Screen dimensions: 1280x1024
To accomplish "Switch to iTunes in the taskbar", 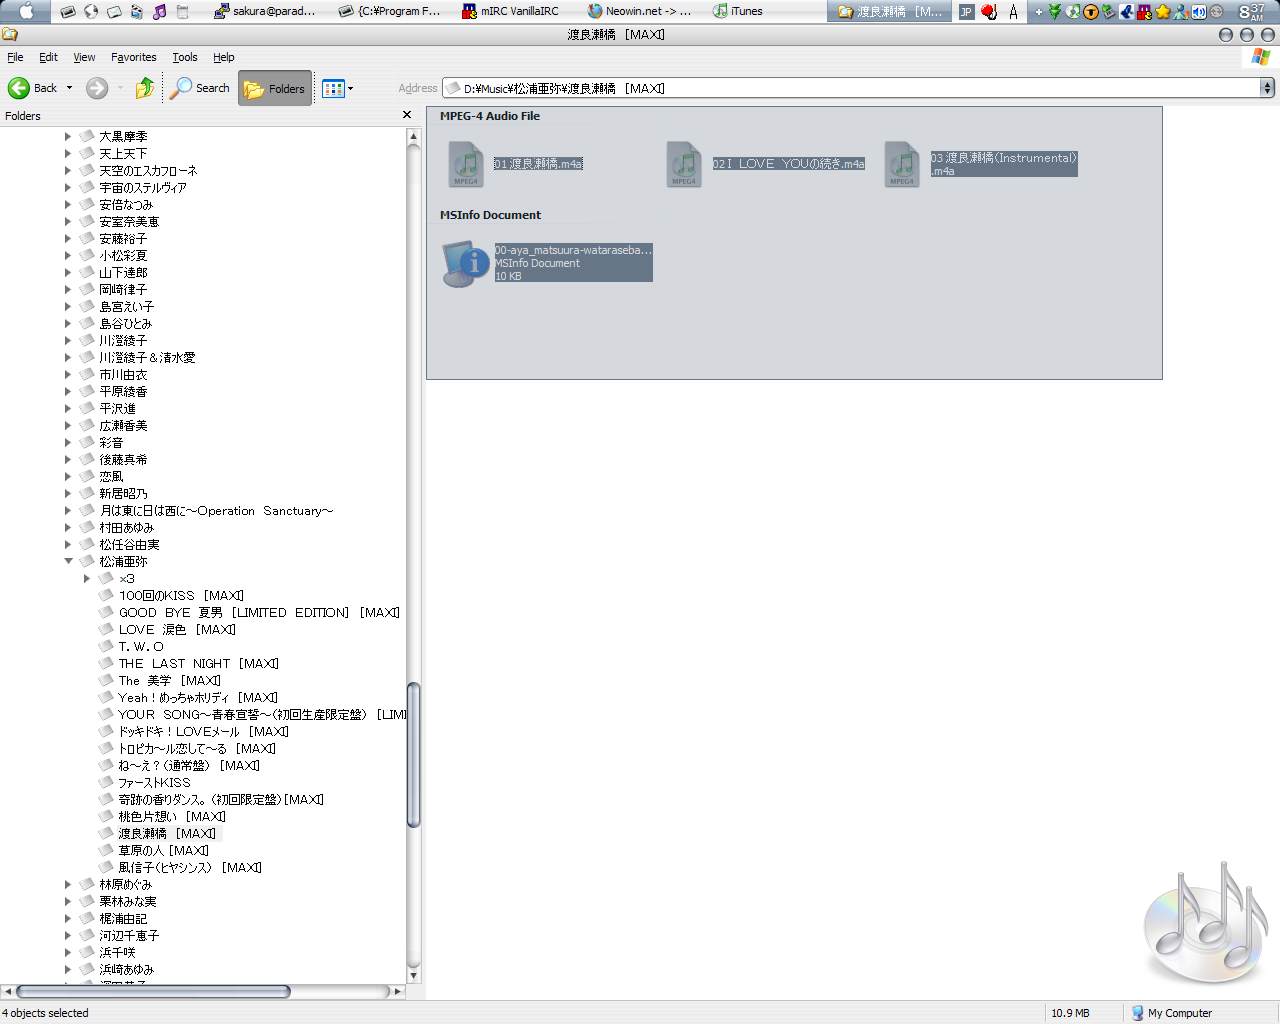I will (738, 11).
